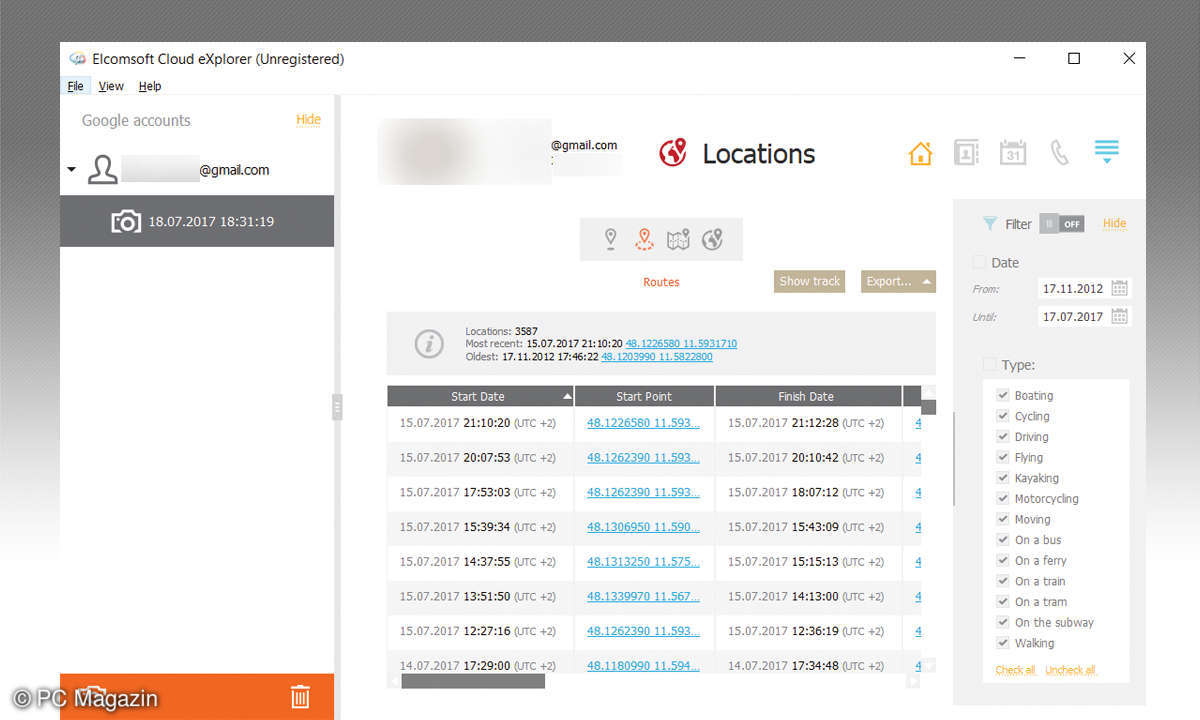1200x720 pixels.
Task: Open the Contacts icon
Action: point(966,153)
